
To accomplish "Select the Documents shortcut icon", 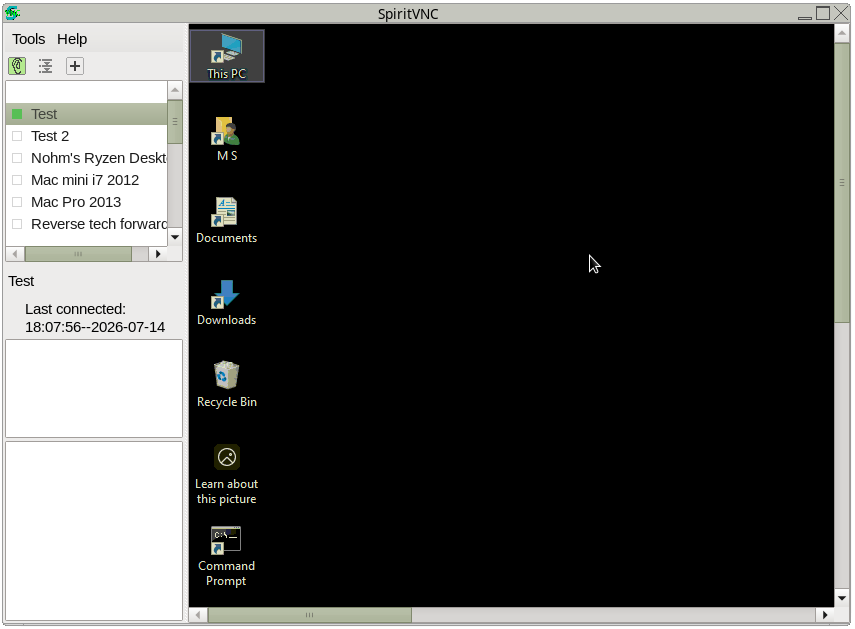I will coord(227,221).
